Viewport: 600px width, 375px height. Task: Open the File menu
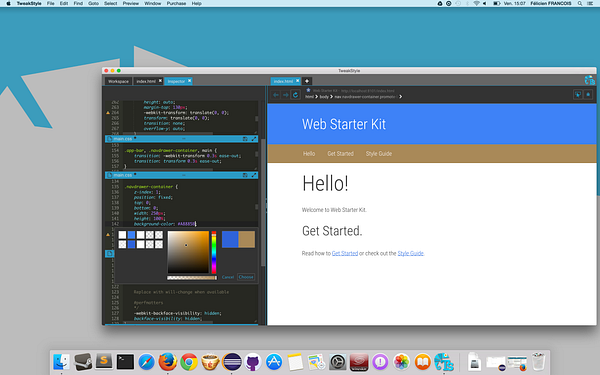[51, 3]
